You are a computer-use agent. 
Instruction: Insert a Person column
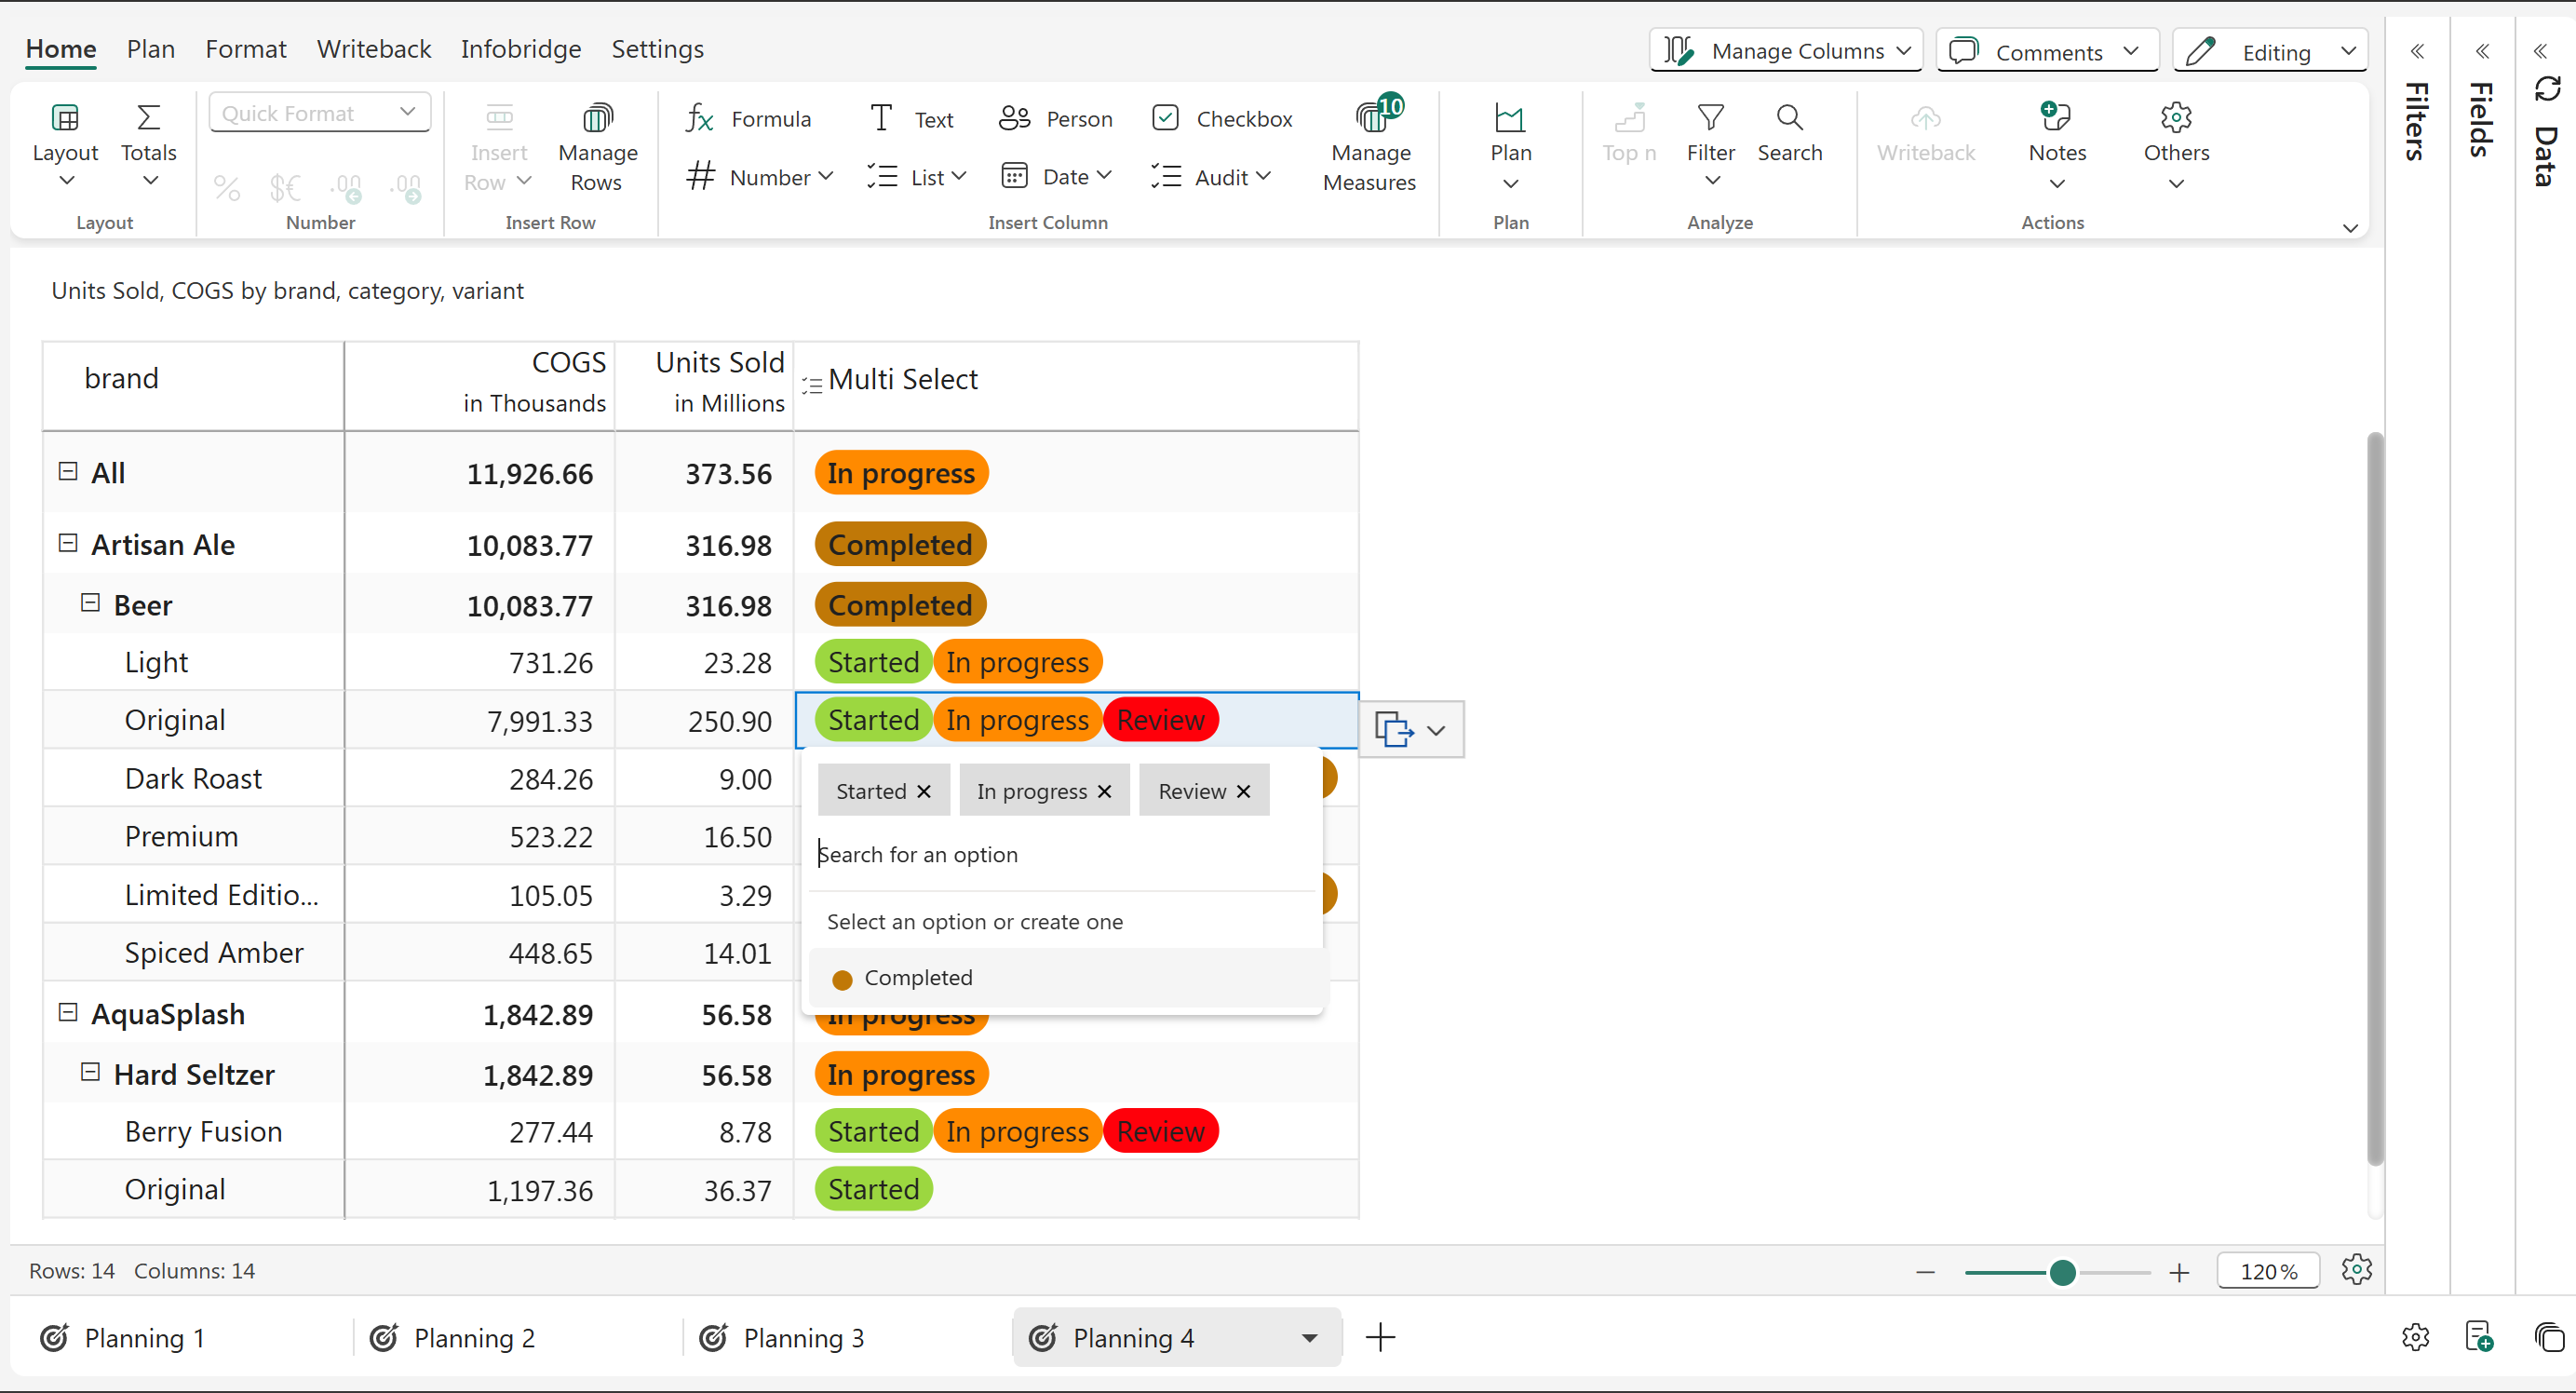pyautogui.click(x=1055, y=119)
